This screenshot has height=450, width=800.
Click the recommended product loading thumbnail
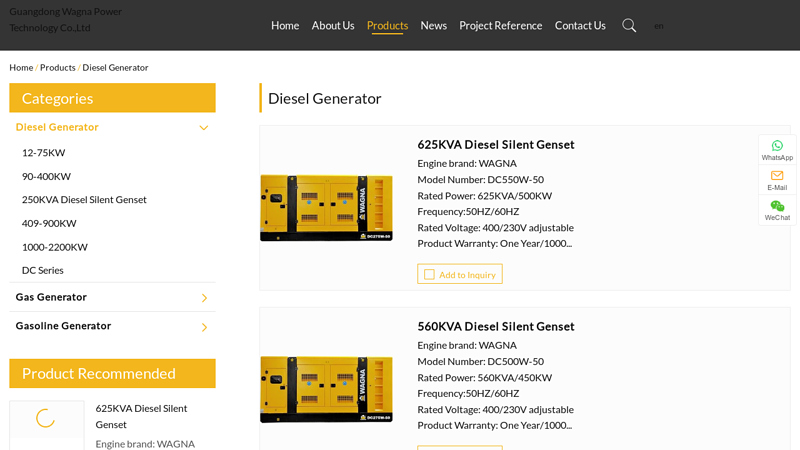tap(46, 419)
